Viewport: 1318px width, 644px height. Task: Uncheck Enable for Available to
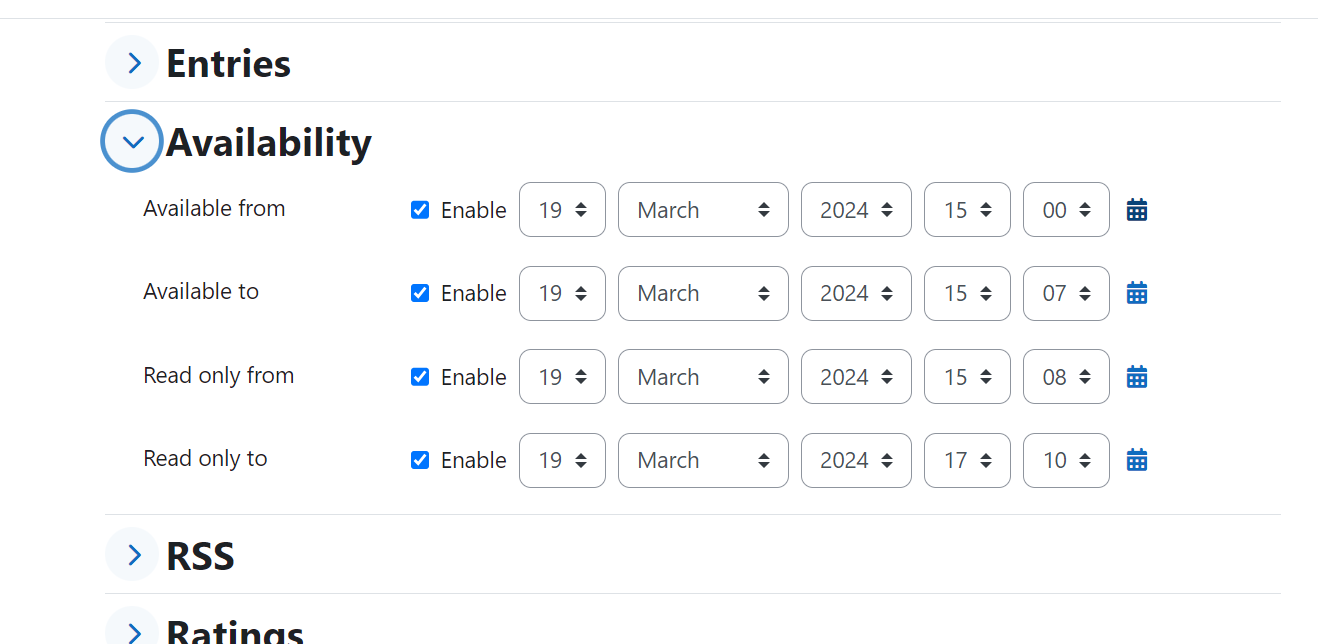pos(420,293)
